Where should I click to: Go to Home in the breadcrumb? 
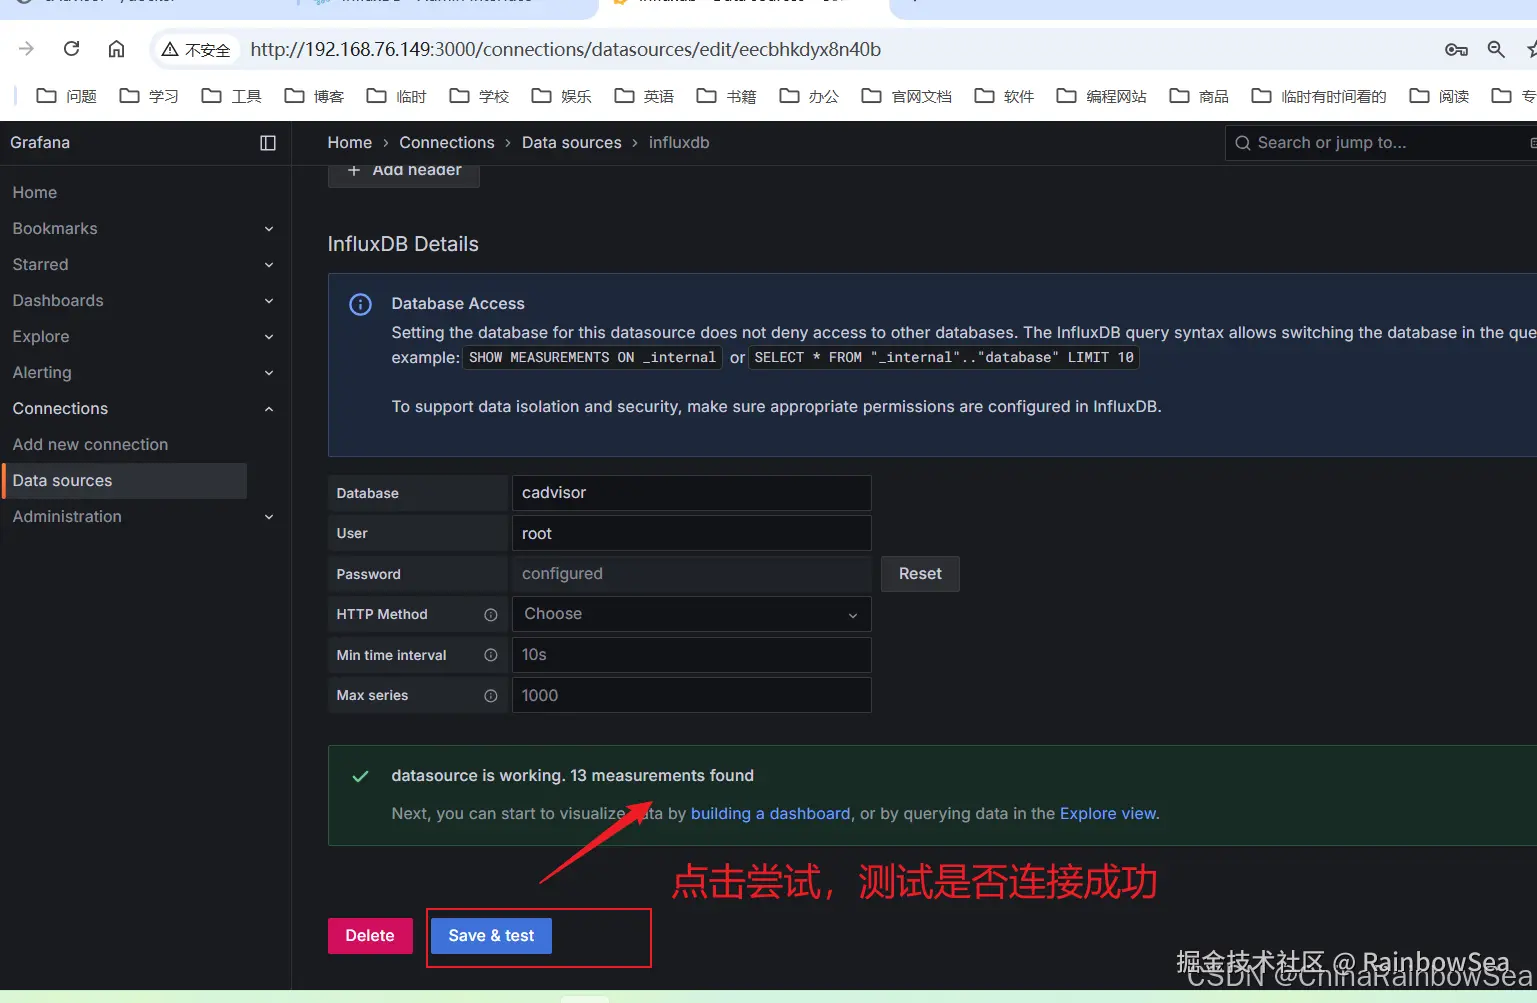click(350, 143)
